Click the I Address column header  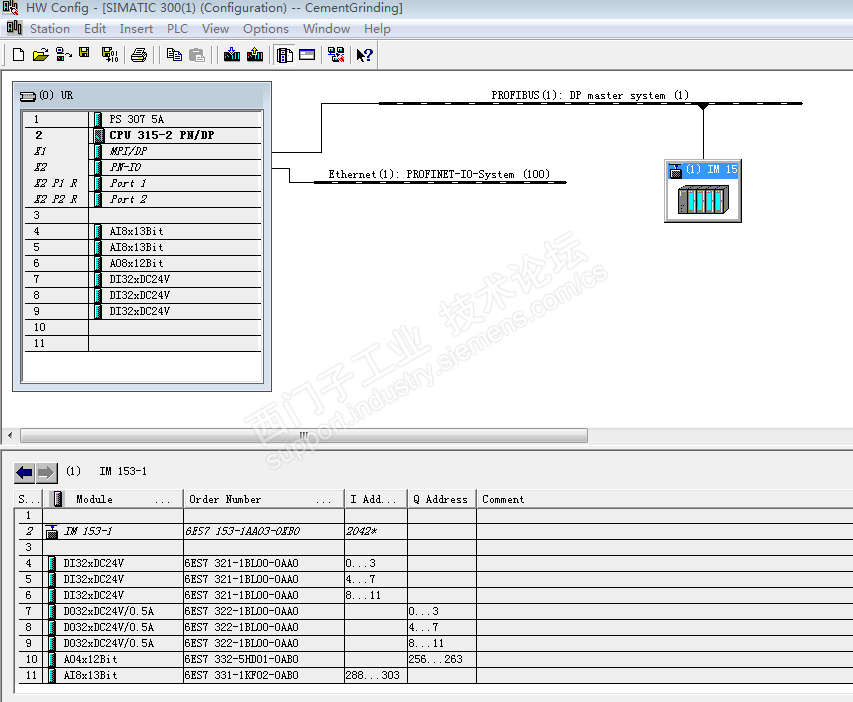376,499
